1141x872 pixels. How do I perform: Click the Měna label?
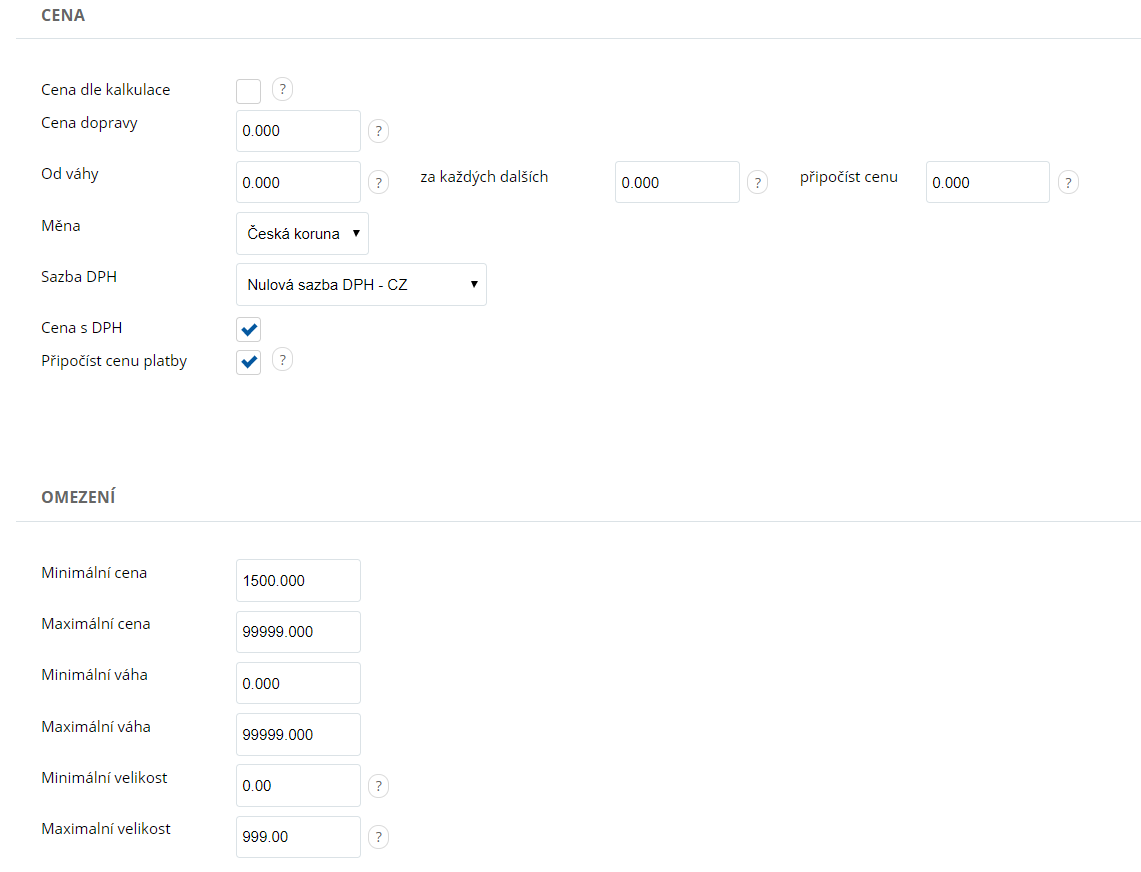coord(60,226)
